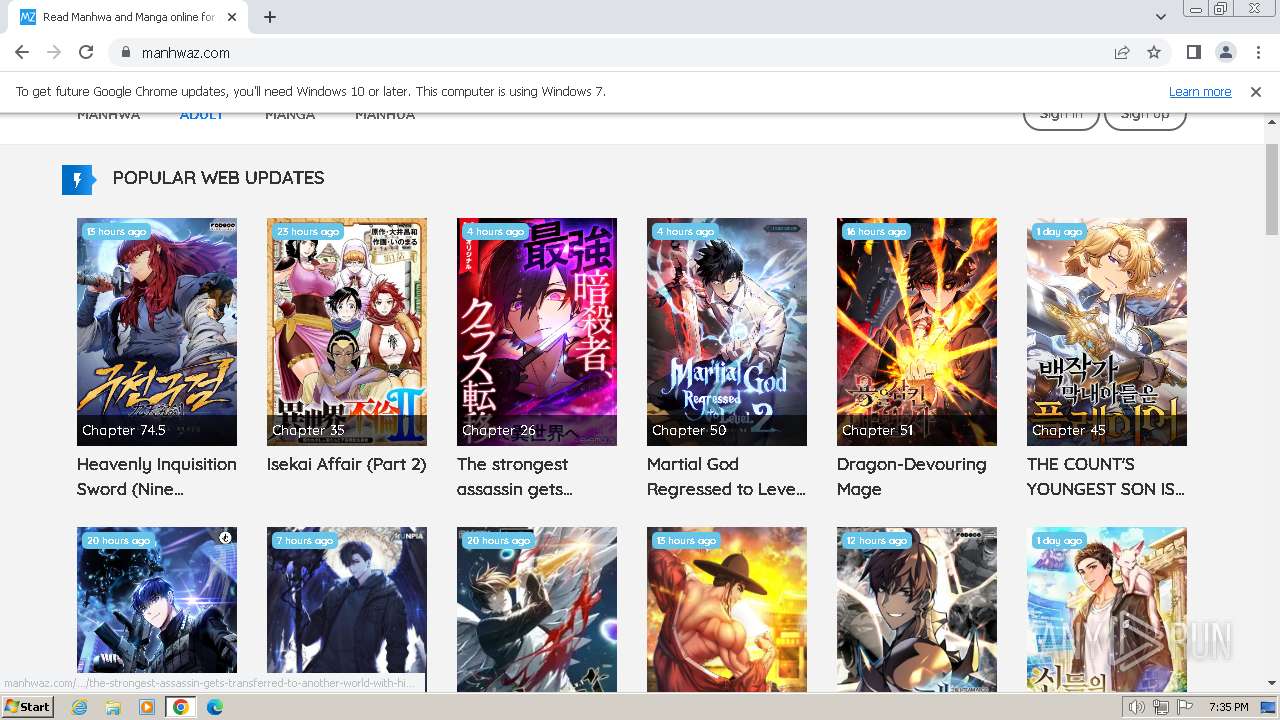Click the Sign in button

(1061, 118)
